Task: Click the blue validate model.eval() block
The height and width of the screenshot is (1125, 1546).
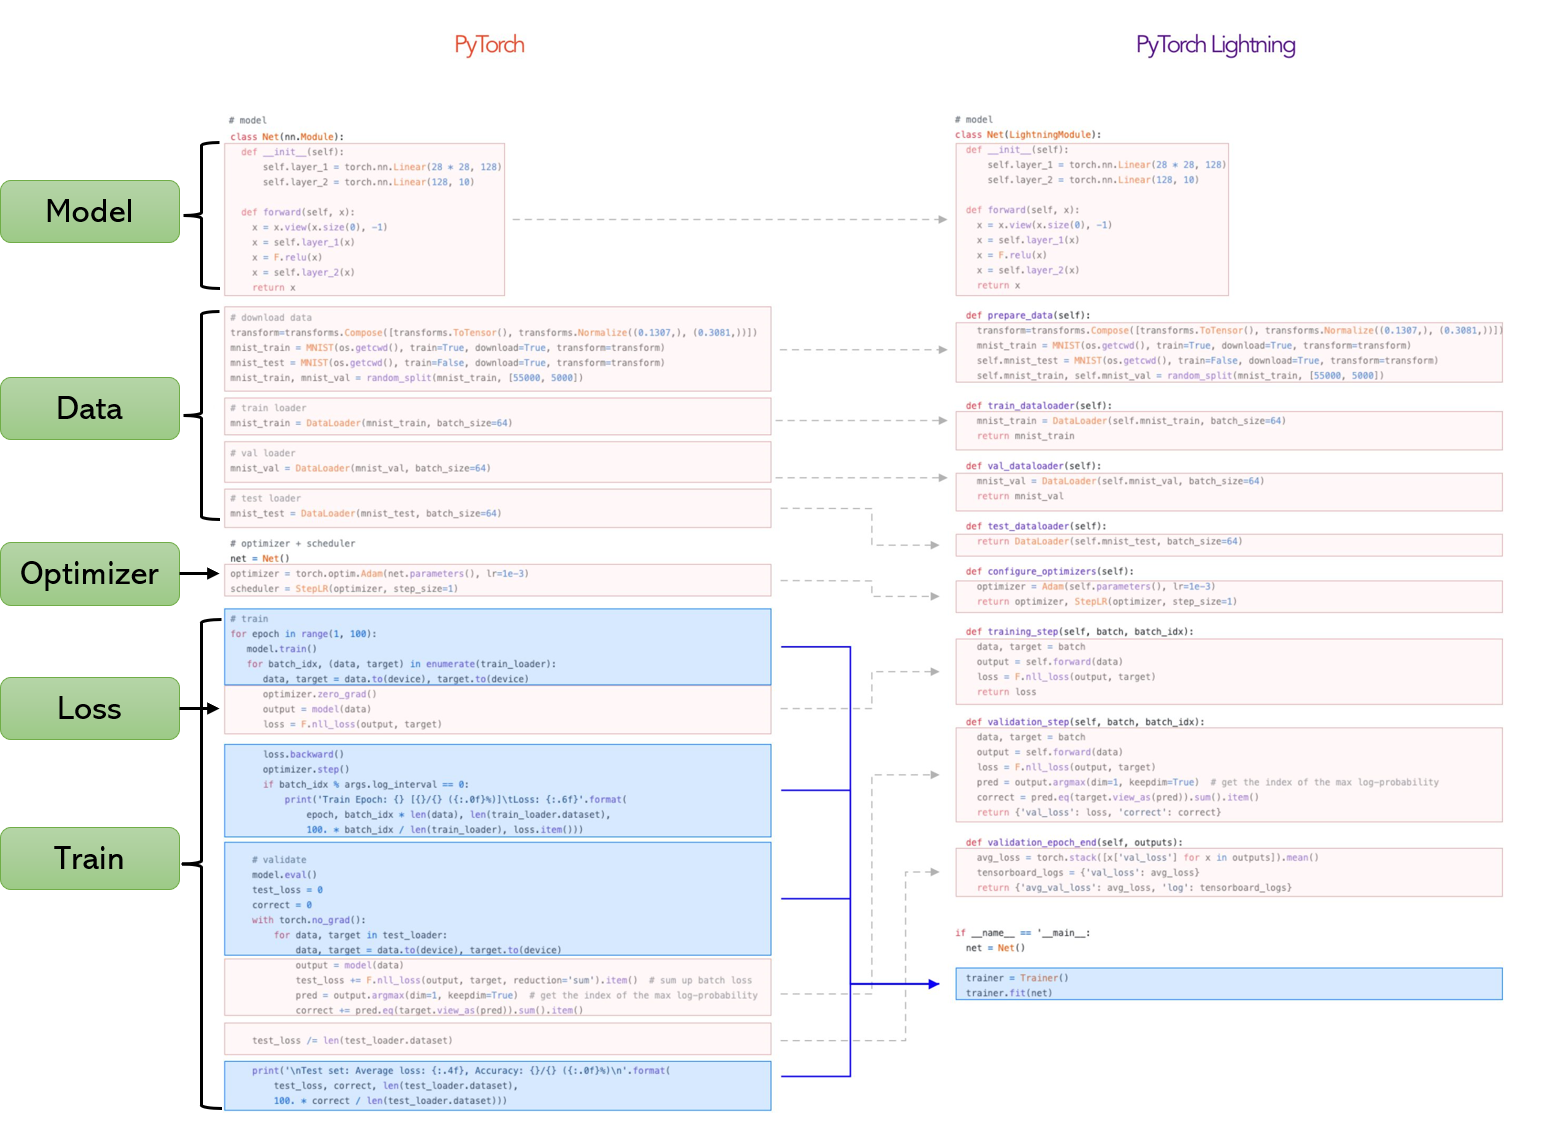Action: (497, 898)
